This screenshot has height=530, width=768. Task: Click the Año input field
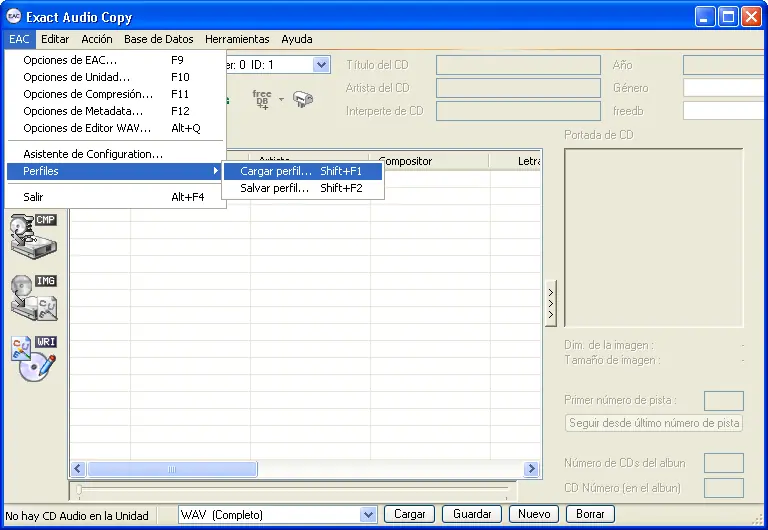coord(725,65)
